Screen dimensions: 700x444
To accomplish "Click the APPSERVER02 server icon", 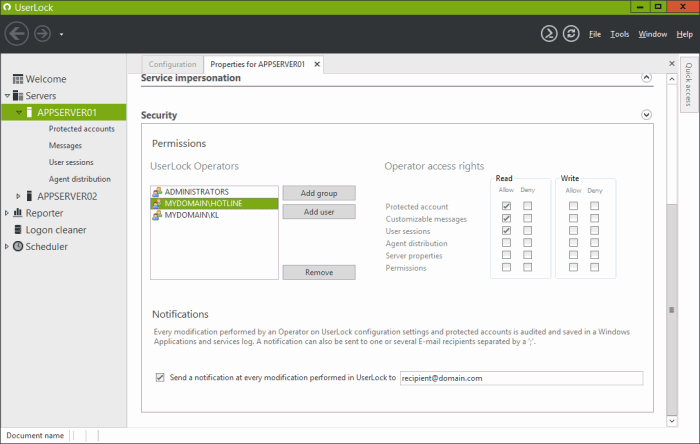I will [x=29, y=196].
